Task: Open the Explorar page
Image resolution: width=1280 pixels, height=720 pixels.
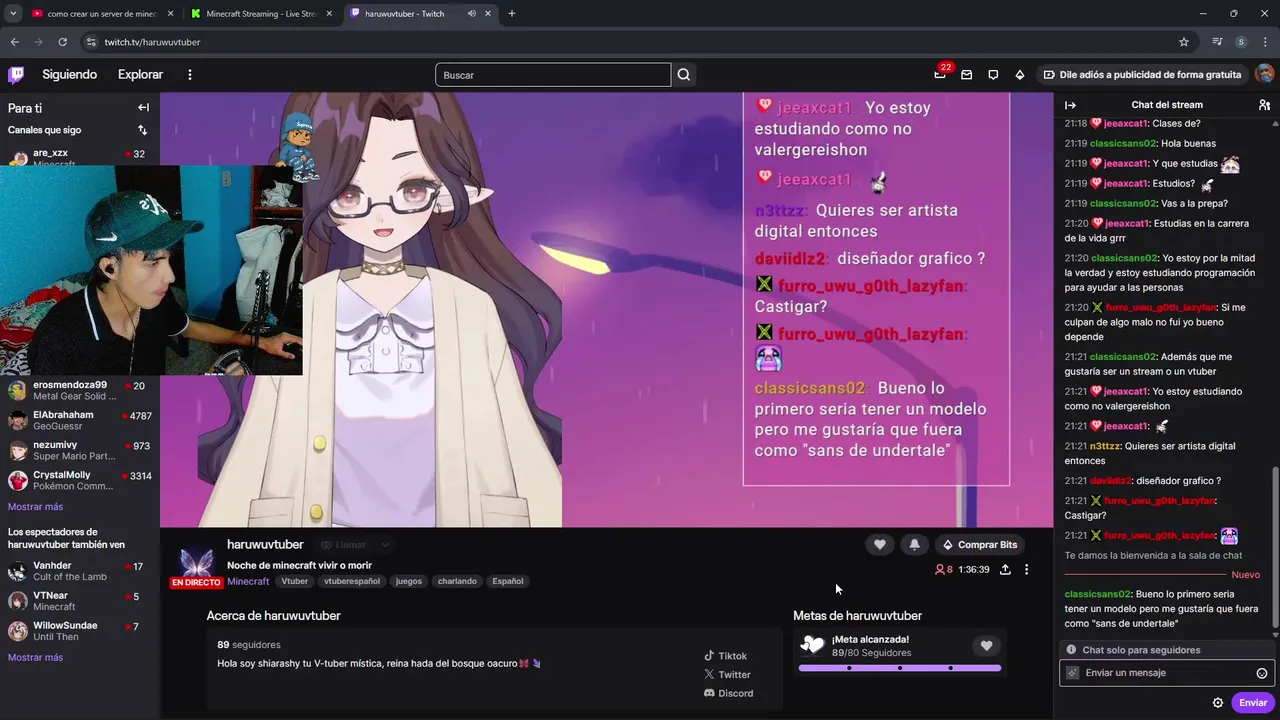Action: 140,75
